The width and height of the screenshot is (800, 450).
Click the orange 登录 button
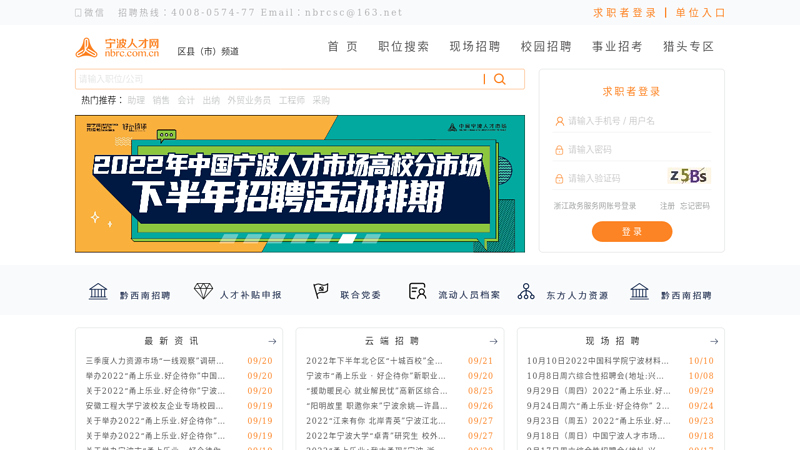(x=632, y=232)
